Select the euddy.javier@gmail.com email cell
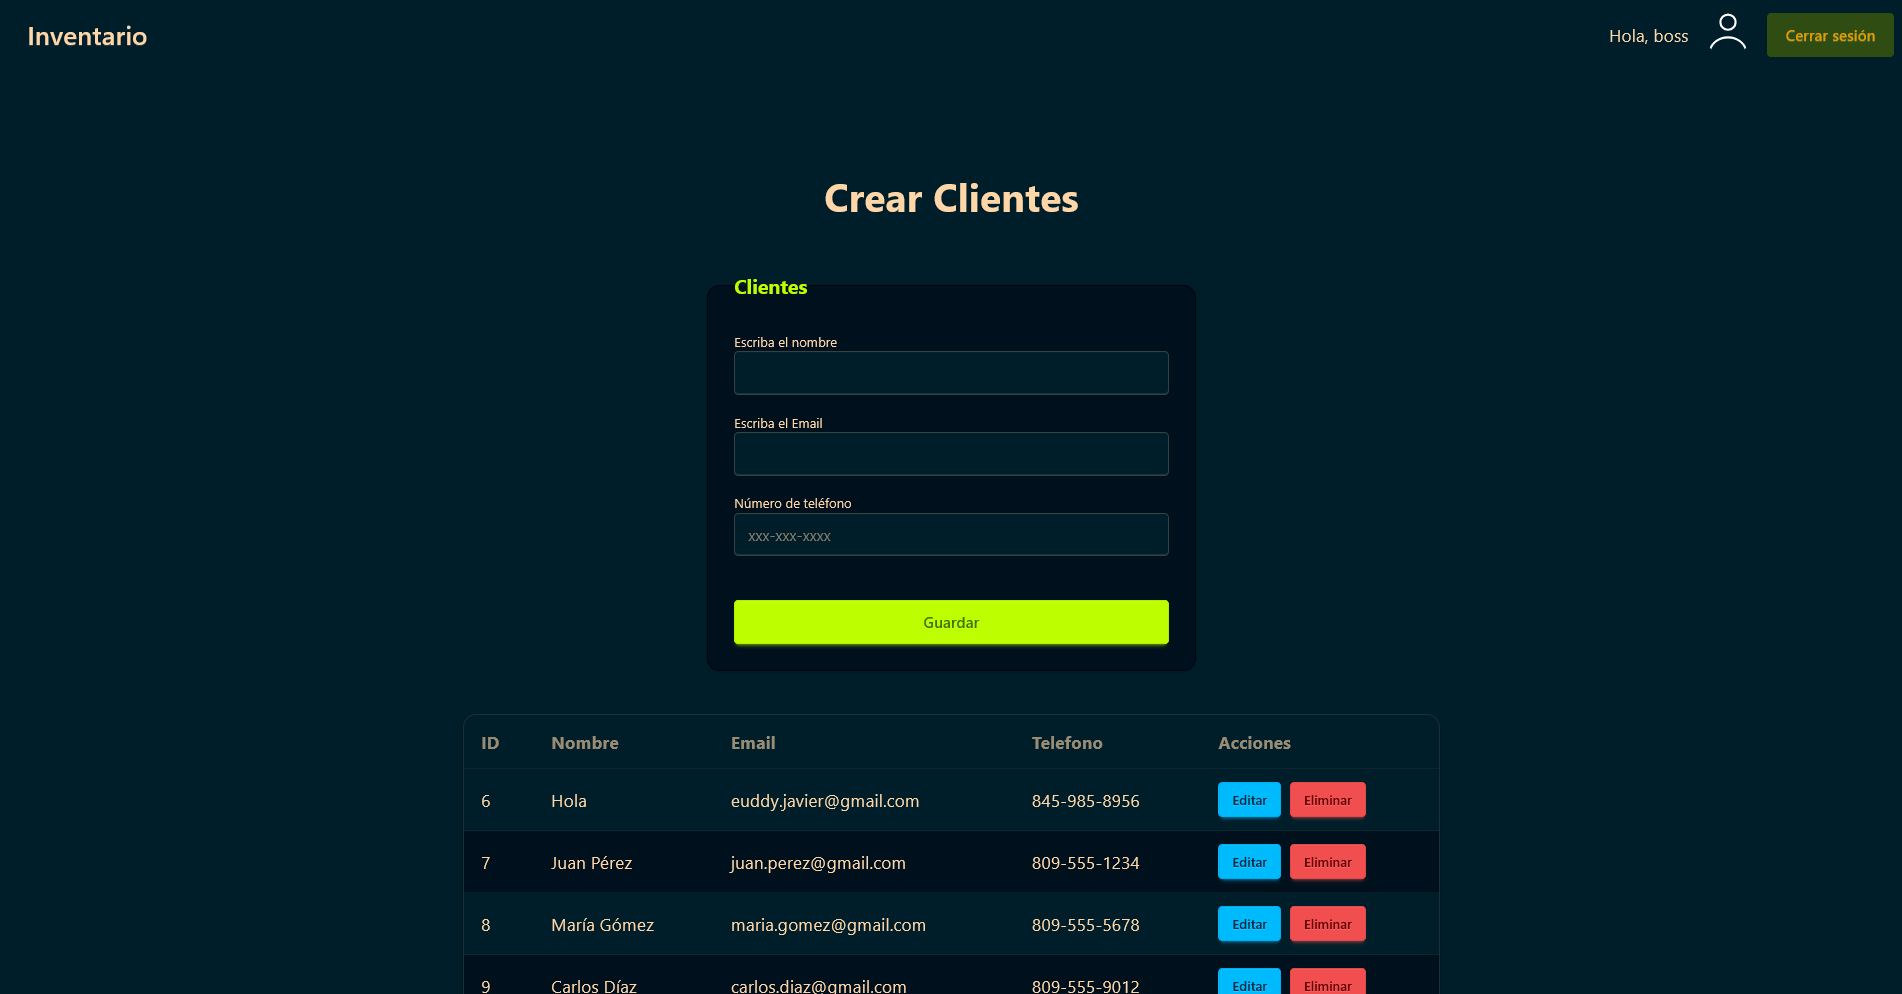The image size is (1902, 994). (824, 801)
